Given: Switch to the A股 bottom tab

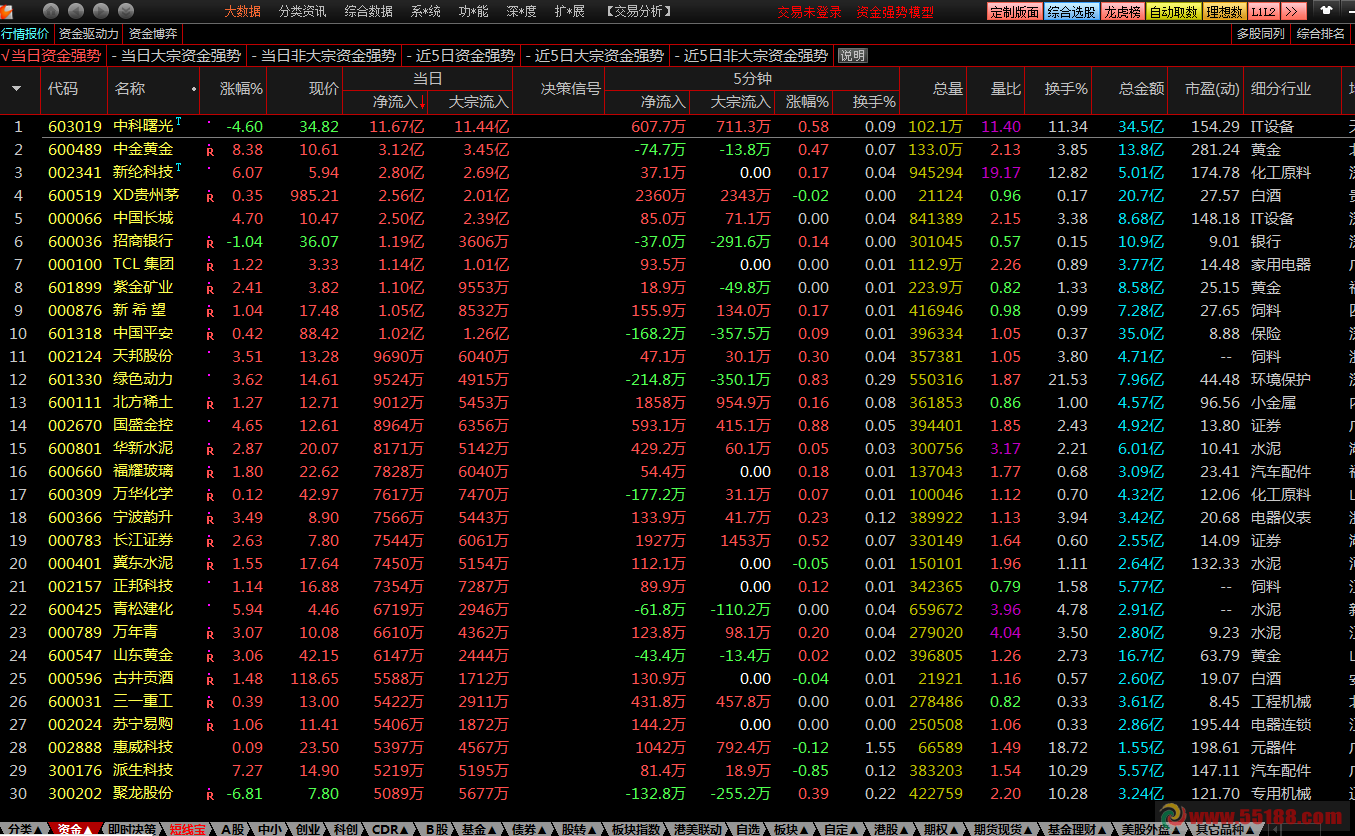Looking at the screenshot, I should (x=233, y=829).
